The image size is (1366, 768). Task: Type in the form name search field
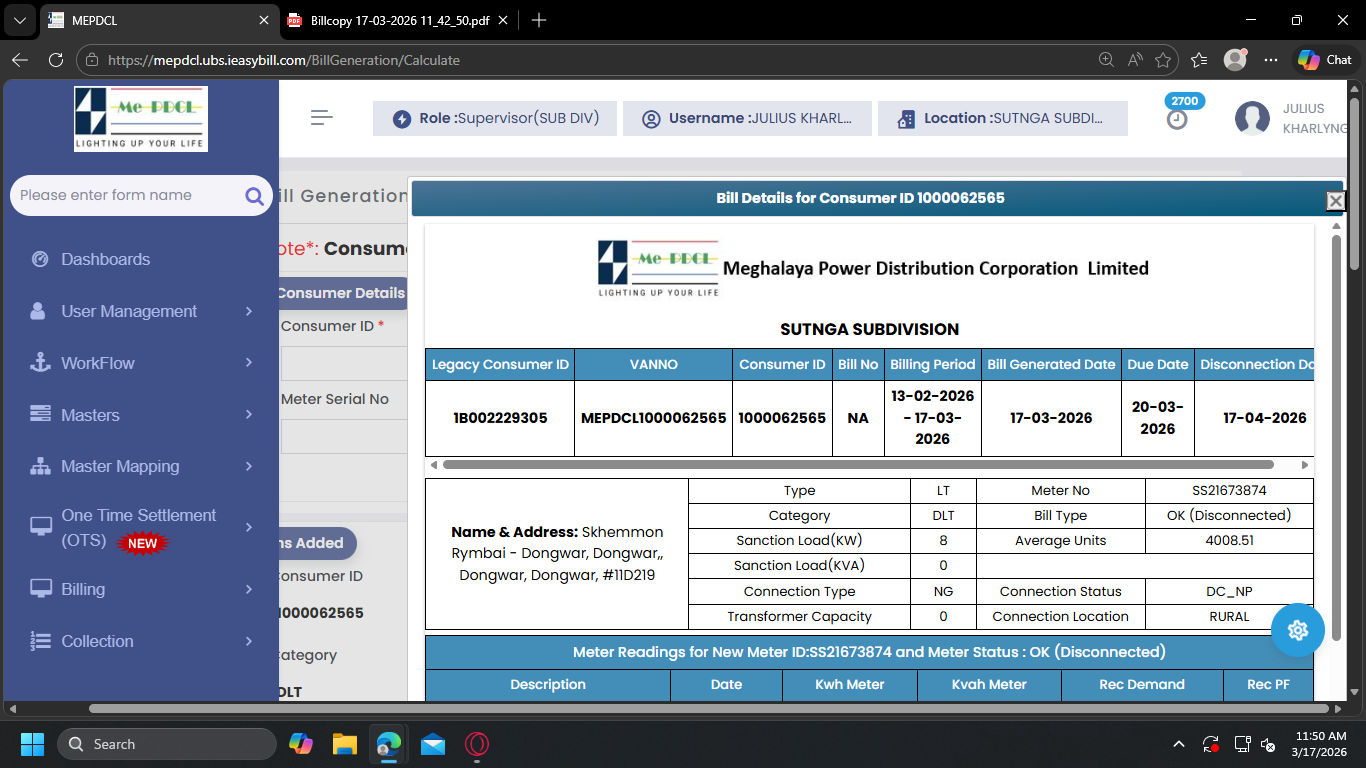pyautogui.click(x=125, y=196)
